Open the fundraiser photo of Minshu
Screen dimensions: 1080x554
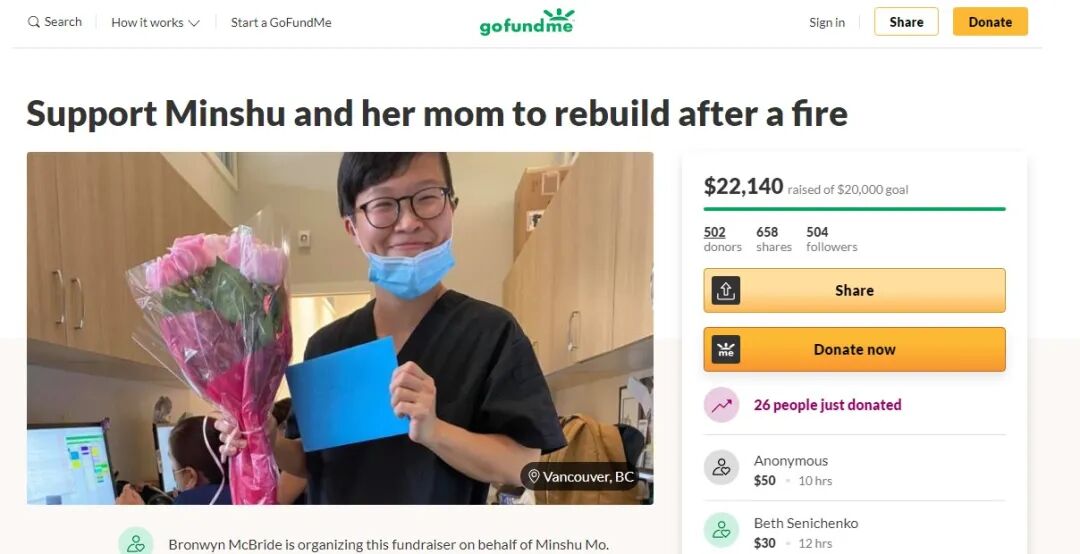[340, 328]
